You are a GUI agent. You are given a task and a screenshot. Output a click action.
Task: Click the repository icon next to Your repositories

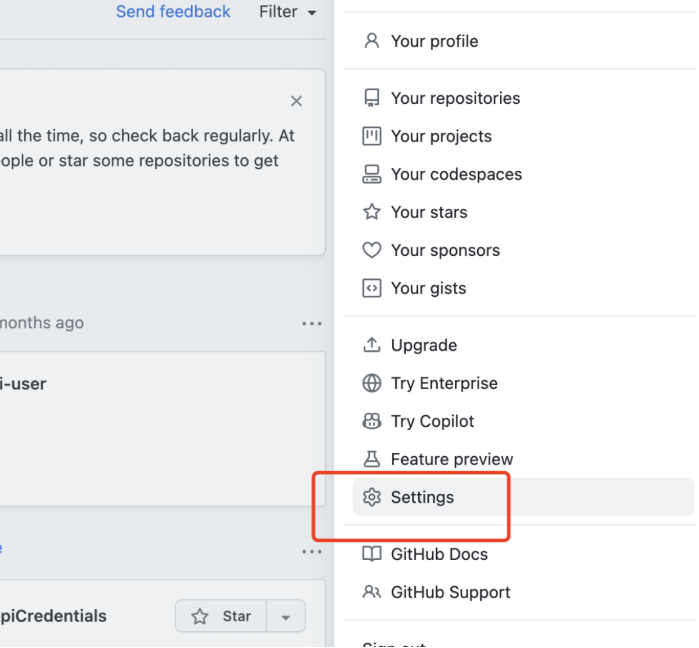pyautogui.click(x=372, y=98)
